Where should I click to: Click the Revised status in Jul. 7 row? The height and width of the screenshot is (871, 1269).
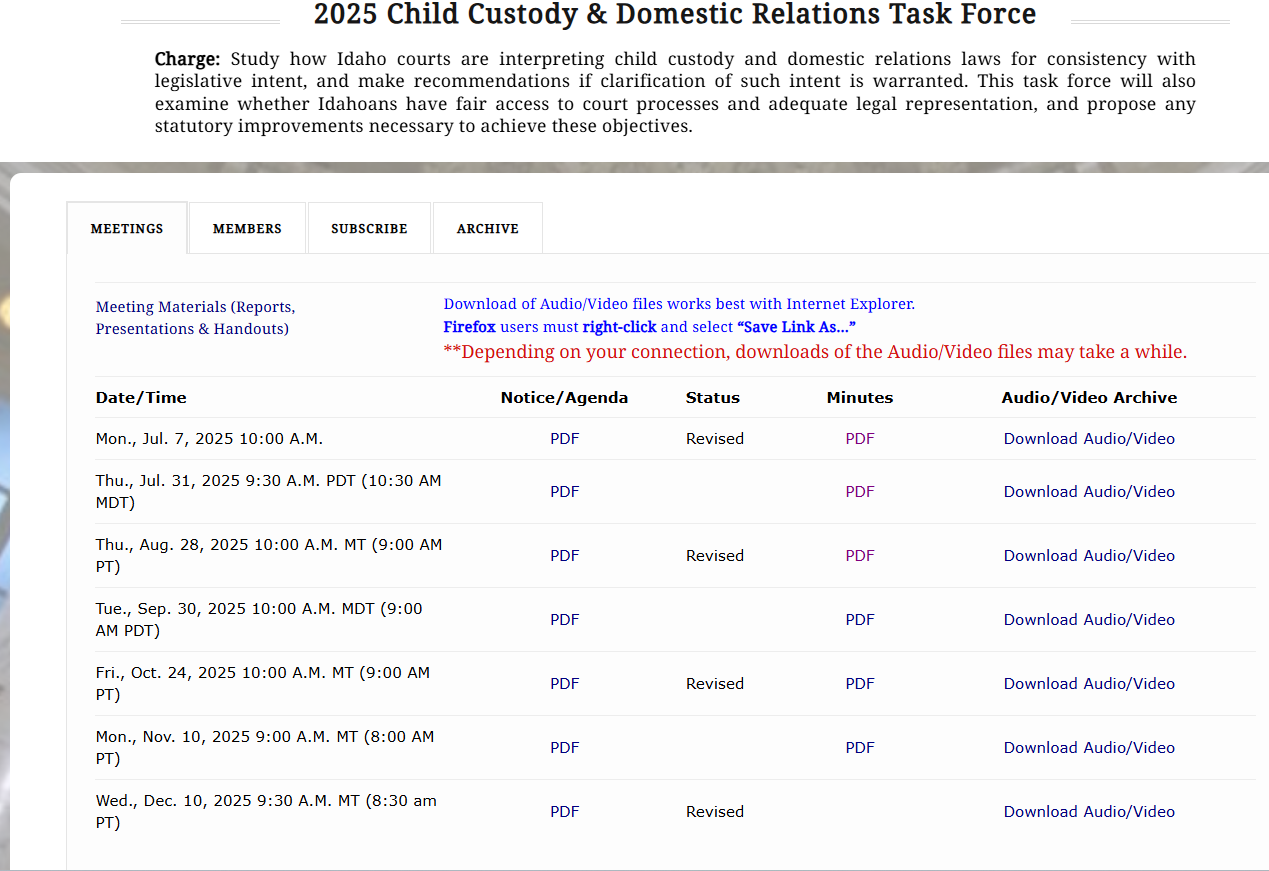715,439
